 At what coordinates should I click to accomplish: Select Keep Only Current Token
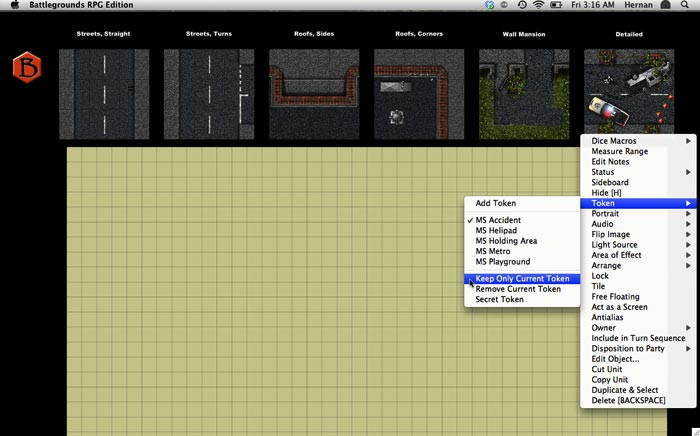click(522, 278)
